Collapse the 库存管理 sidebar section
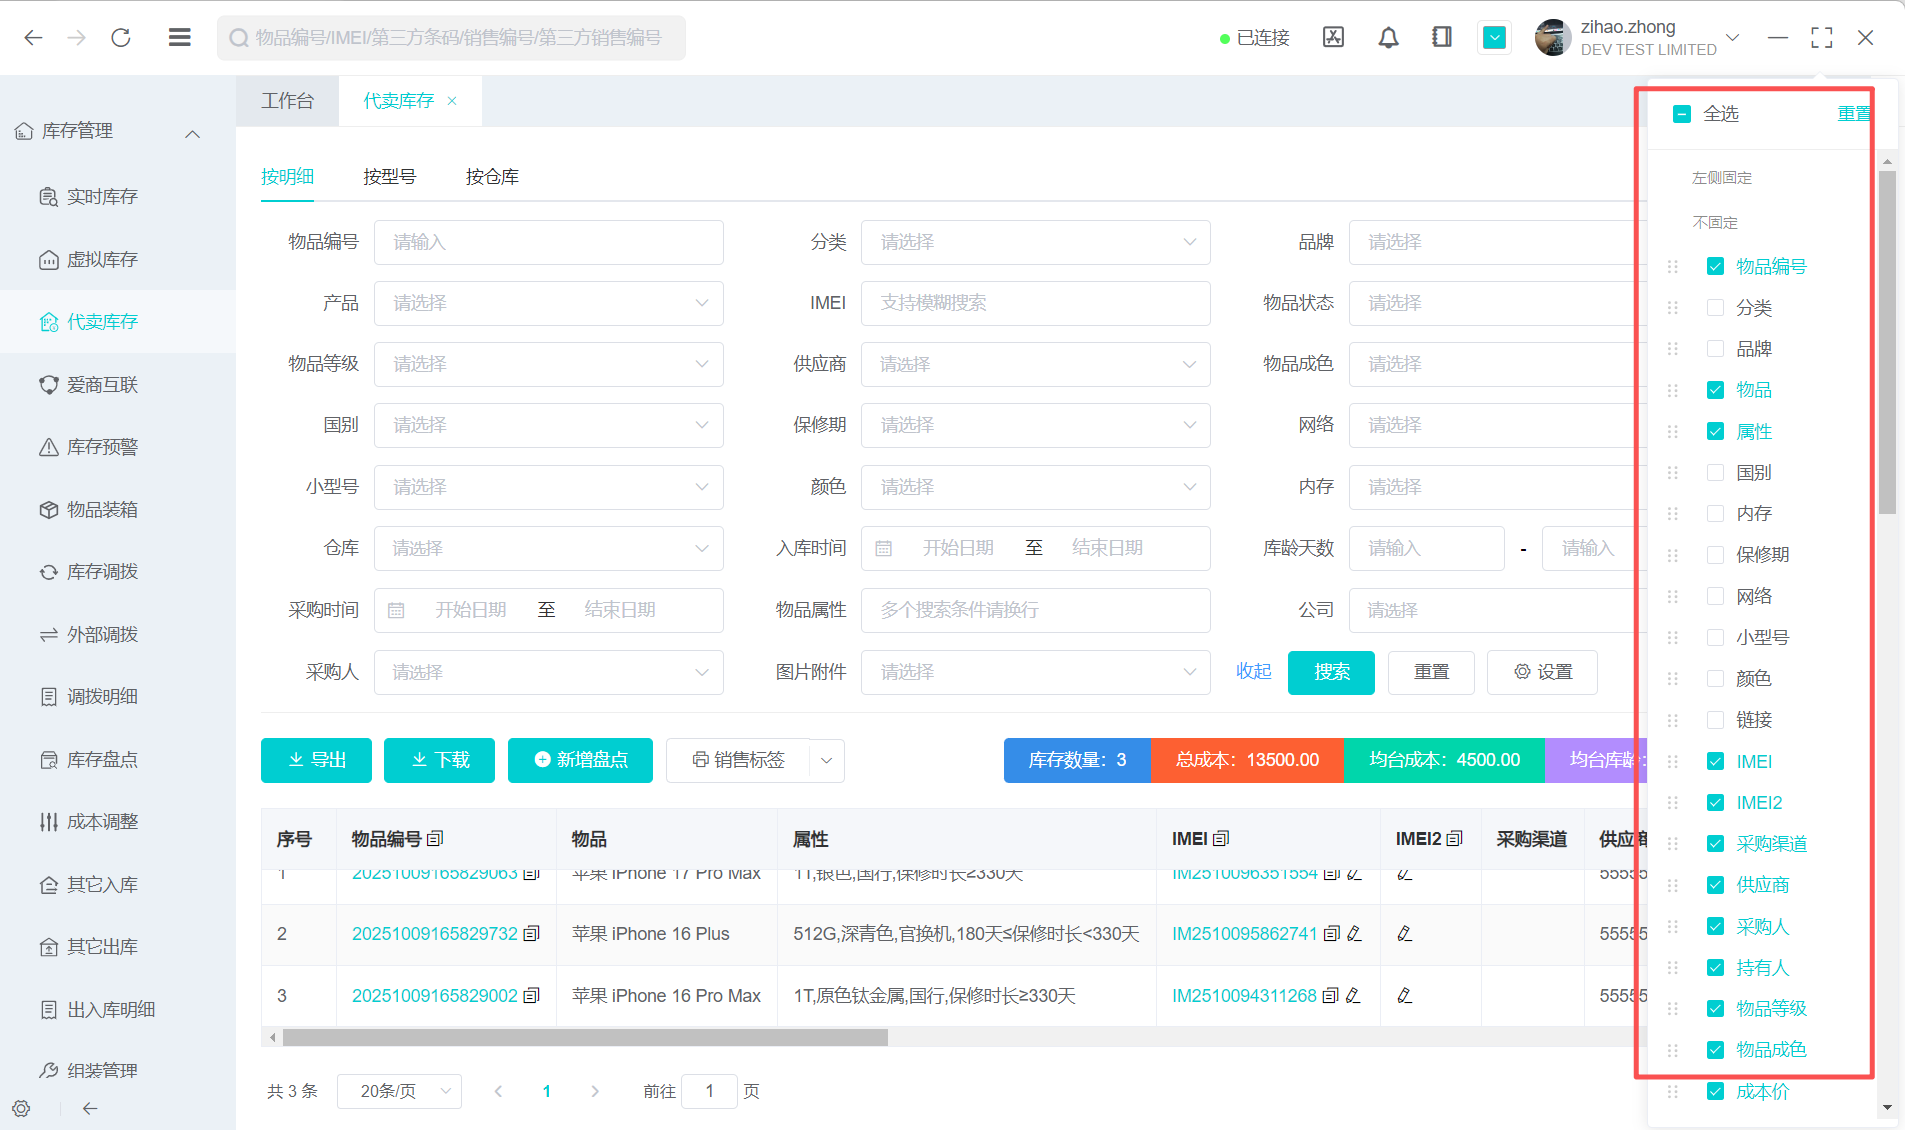Screen dimensions: 1905x1130 193,132
